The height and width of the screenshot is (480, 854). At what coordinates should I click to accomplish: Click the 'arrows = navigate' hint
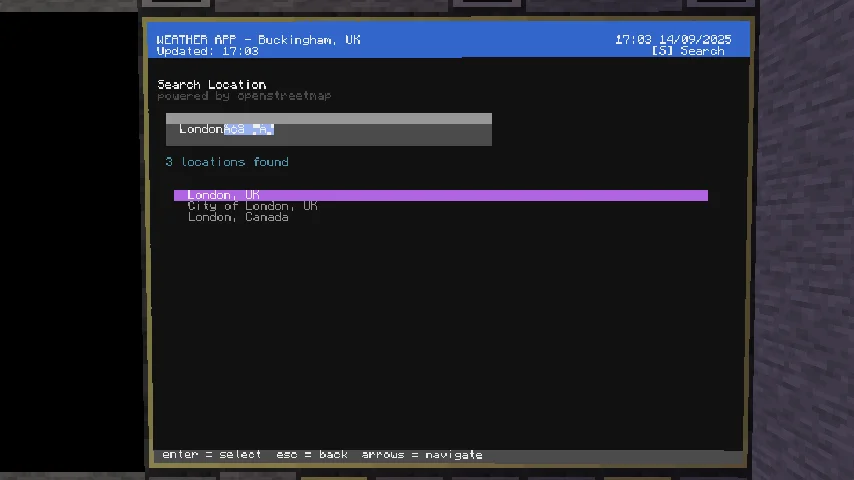422,455
